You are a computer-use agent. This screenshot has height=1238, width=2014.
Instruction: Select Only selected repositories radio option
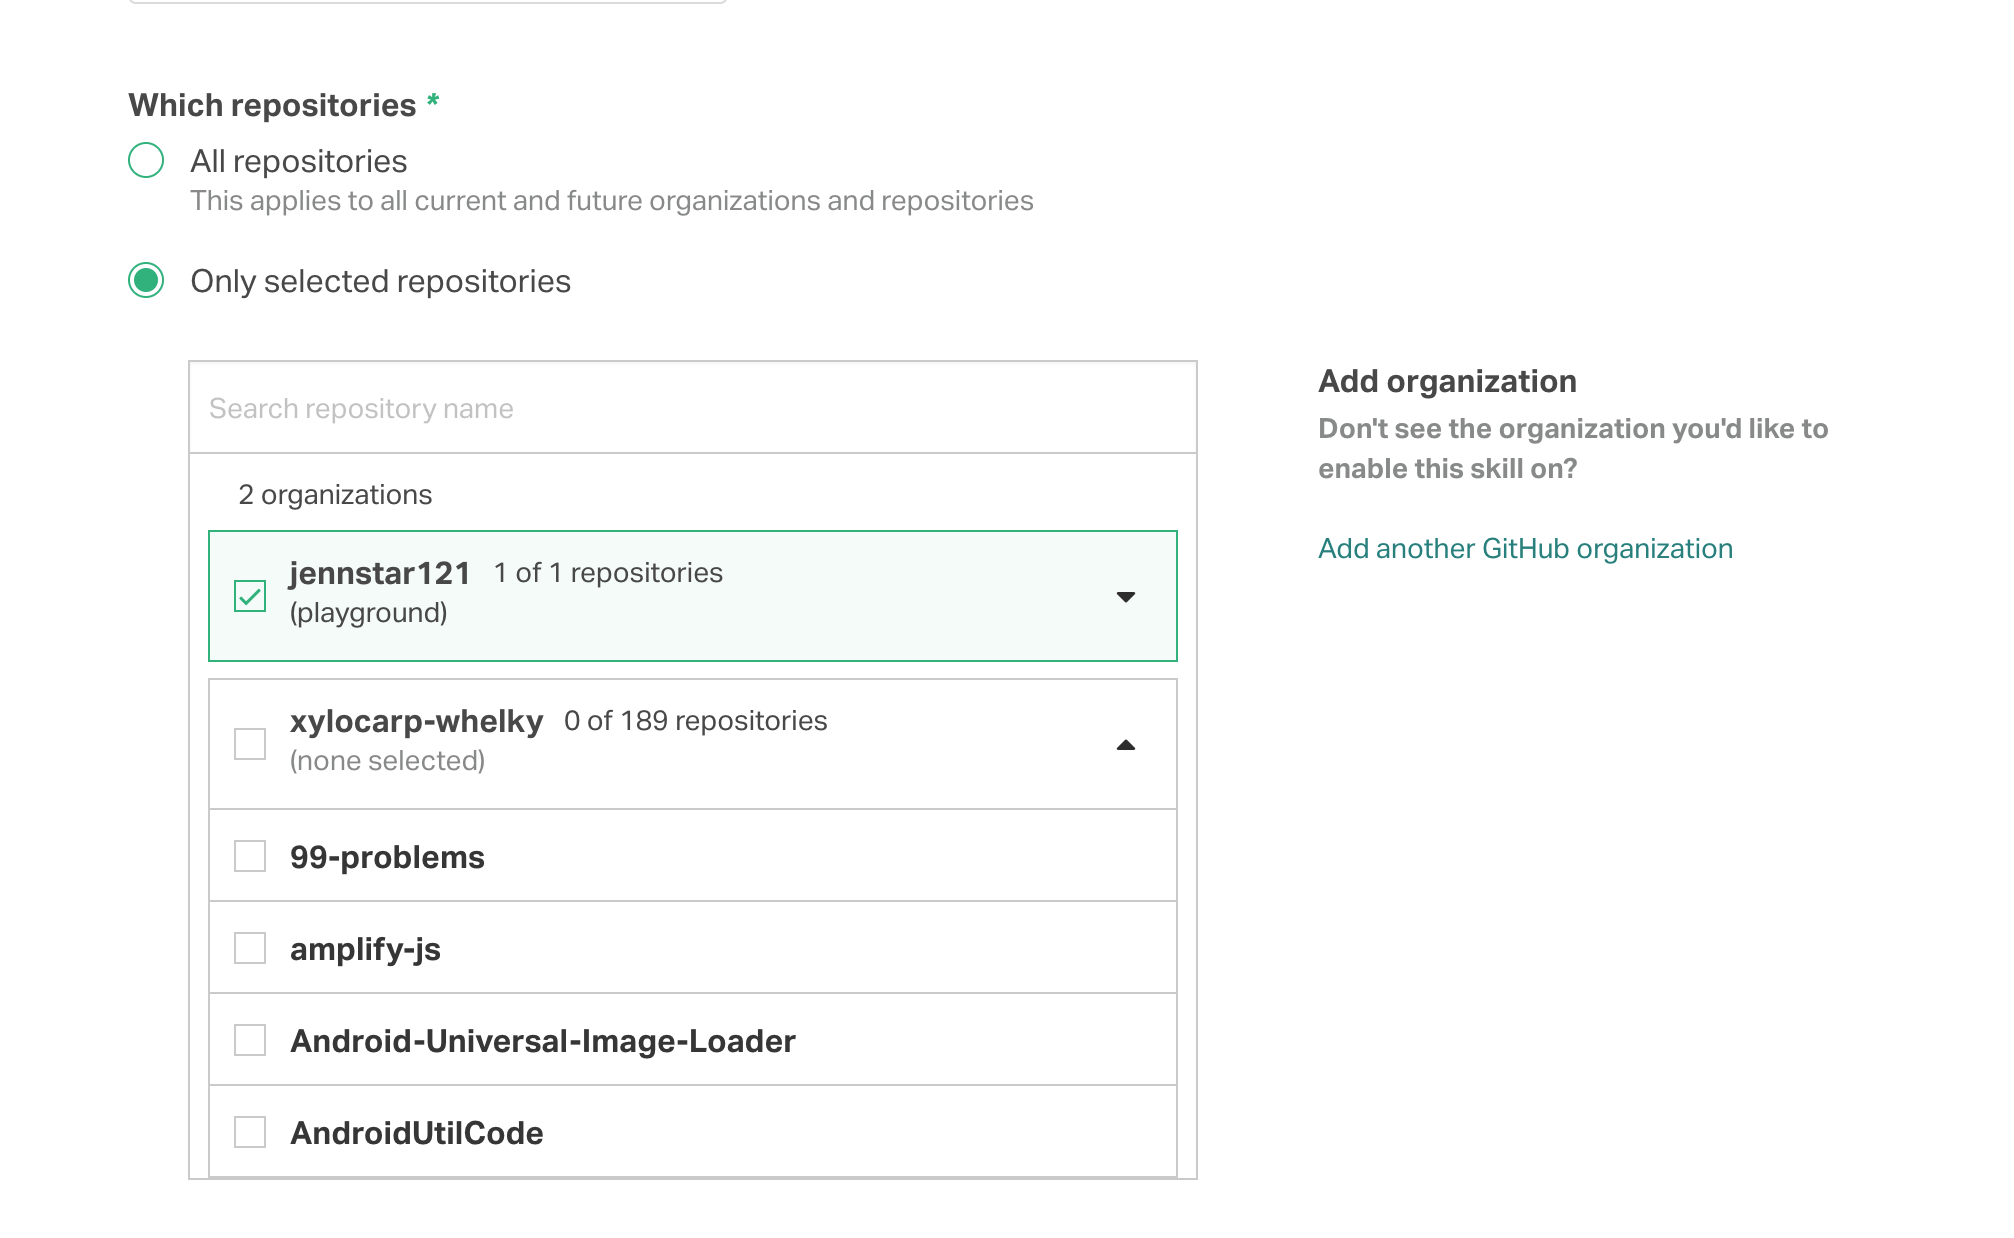coord(146,280)
